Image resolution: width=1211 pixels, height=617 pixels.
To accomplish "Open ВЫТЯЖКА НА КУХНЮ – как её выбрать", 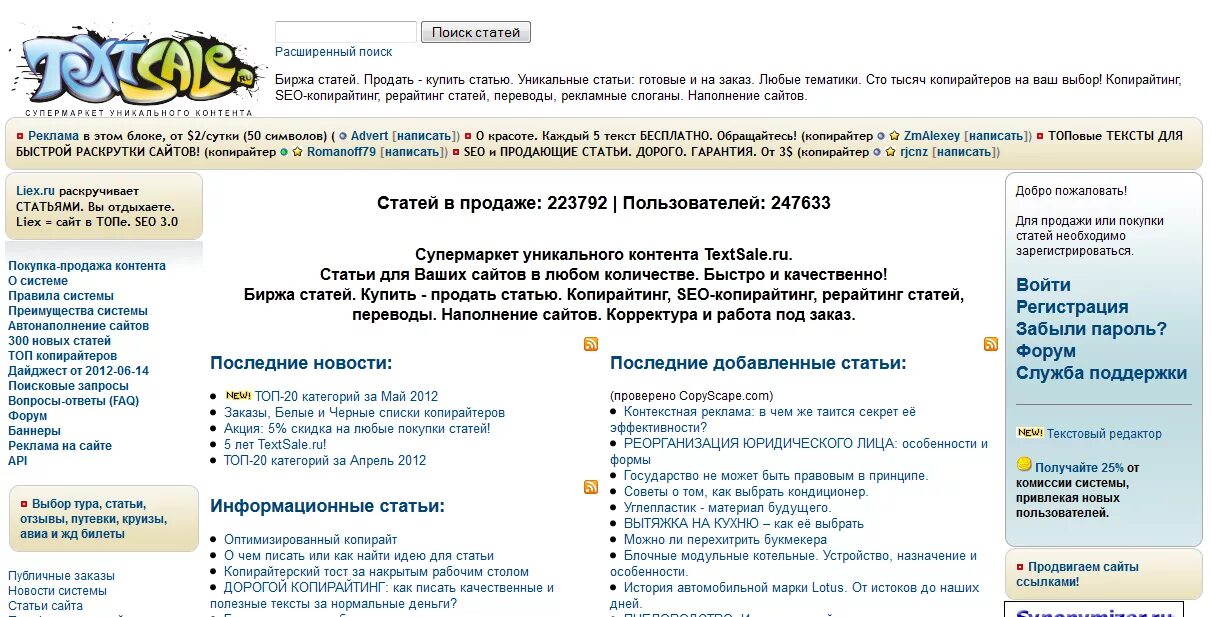I will [x=744, y=523].
